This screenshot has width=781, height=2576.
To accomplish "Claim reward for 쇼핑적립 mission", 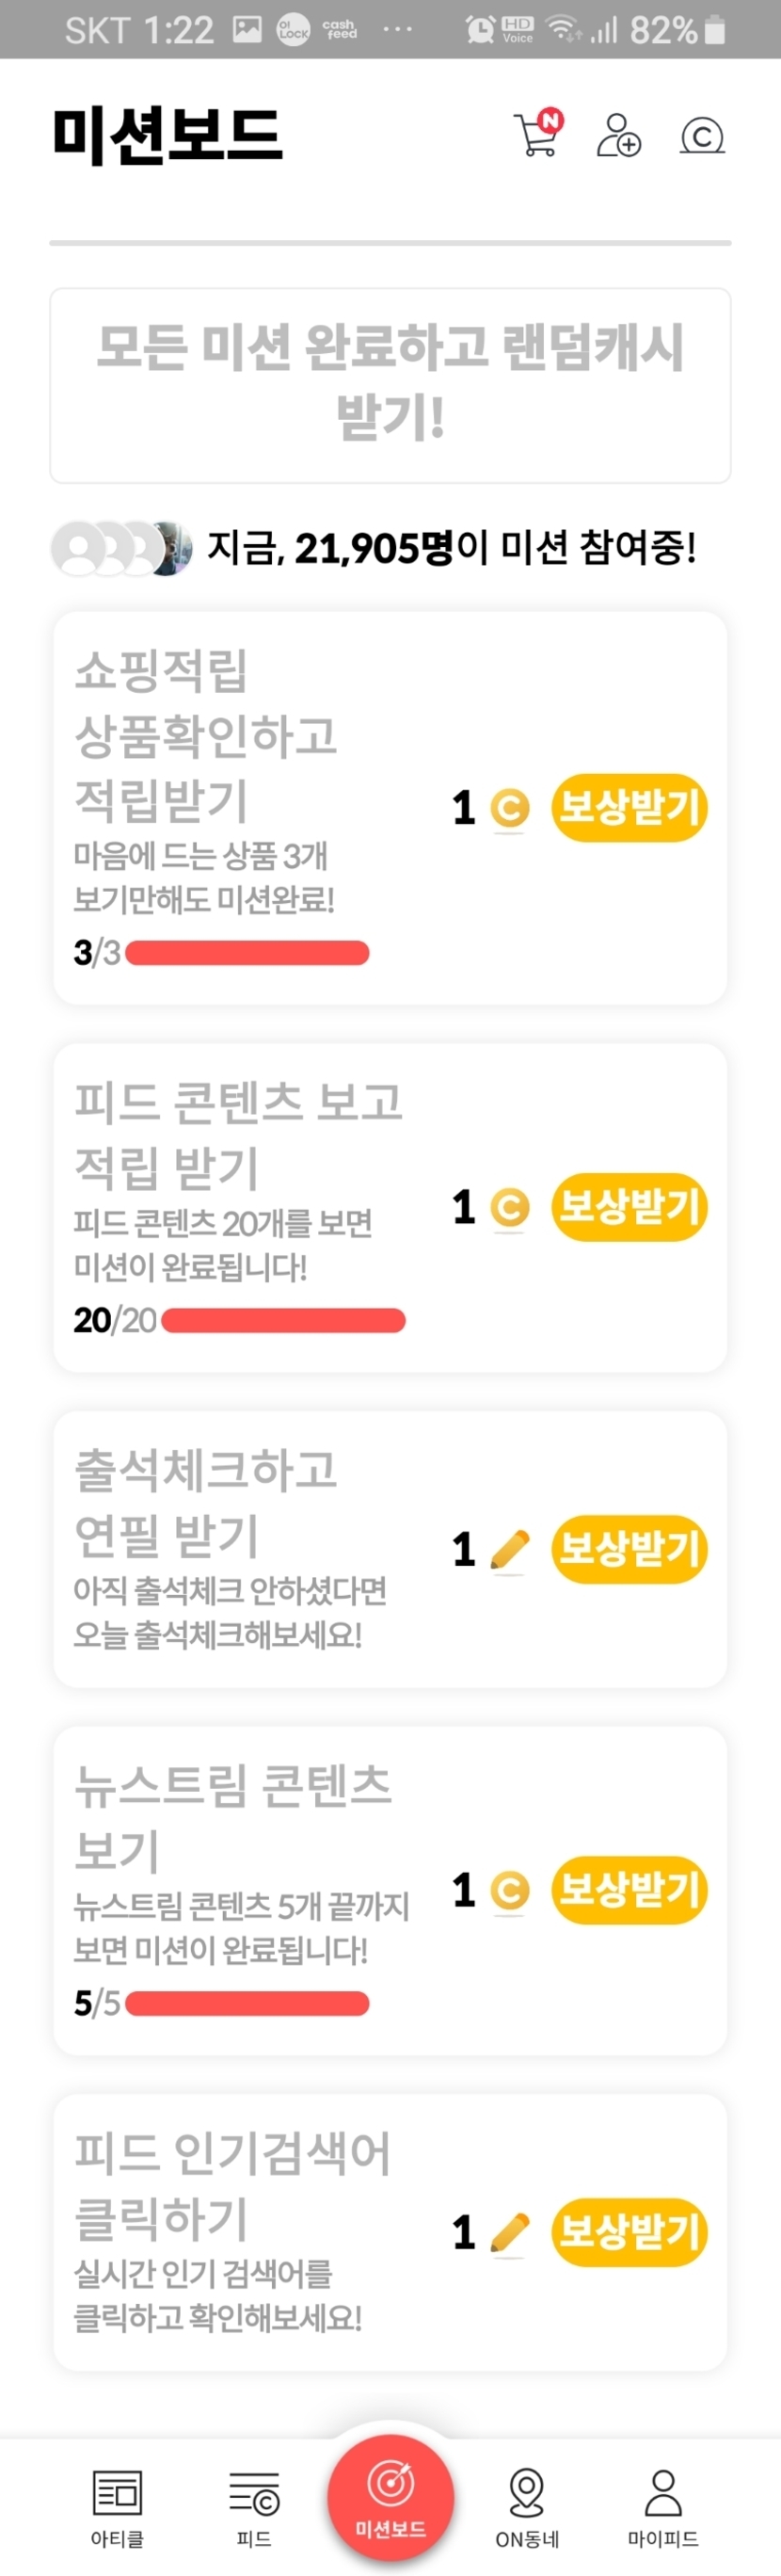I will (629, 807).
